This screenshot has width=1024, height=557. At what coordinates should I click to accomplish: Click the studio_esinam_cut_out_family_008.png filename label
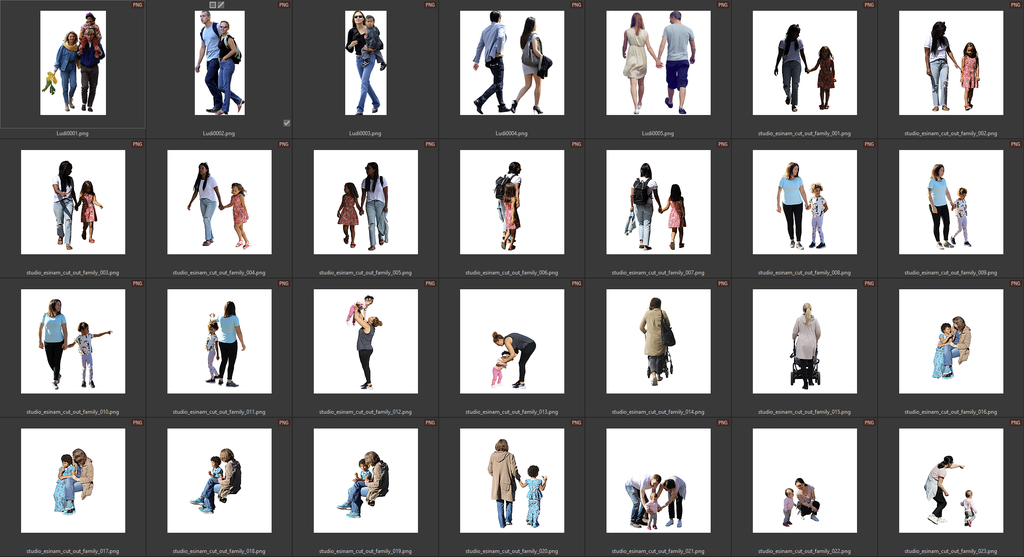coord(805,272)
